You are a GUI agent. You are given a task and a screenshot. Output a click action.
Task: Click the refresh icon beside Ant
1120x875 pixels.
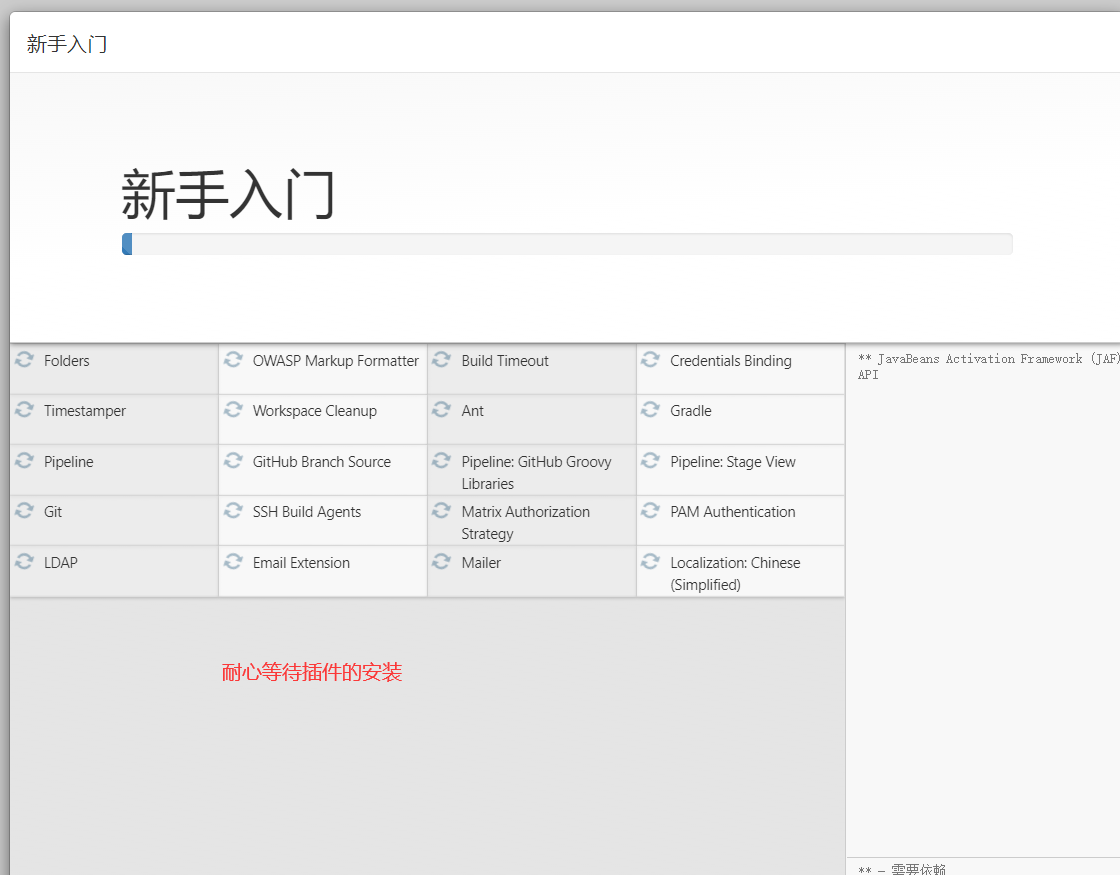[x=441, y=409]
